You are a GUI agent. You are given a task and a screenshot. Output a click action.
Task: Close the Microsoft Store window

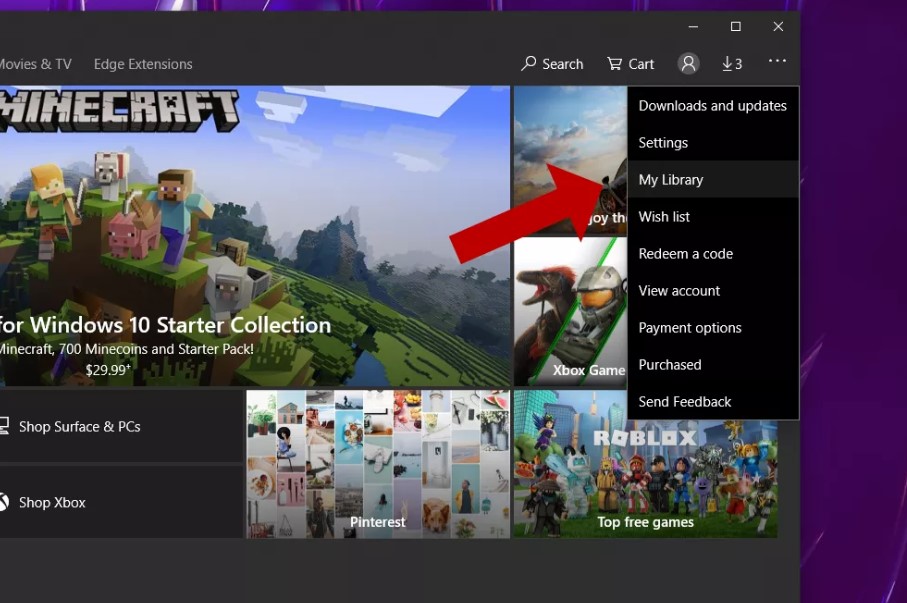(779, 27)
